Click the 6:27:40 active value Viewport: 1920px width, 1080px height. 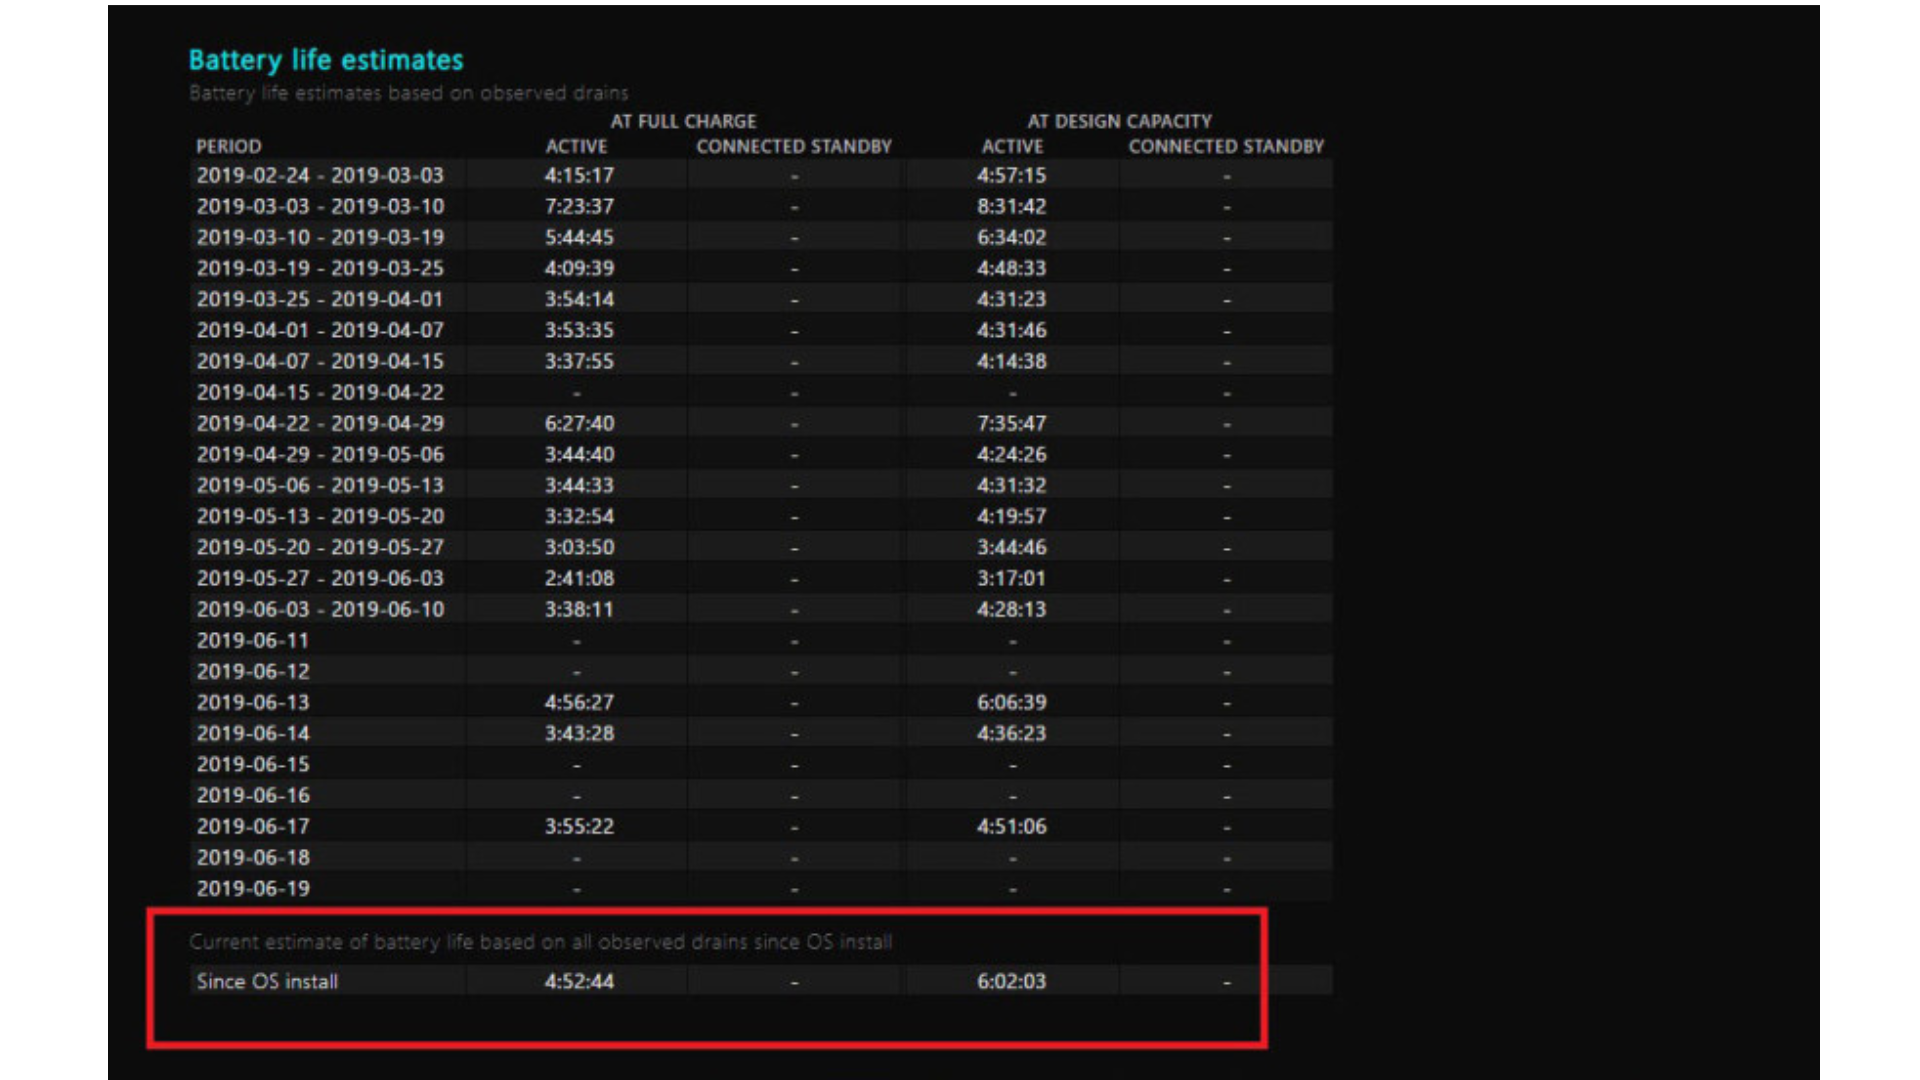(x=579, y=423)
